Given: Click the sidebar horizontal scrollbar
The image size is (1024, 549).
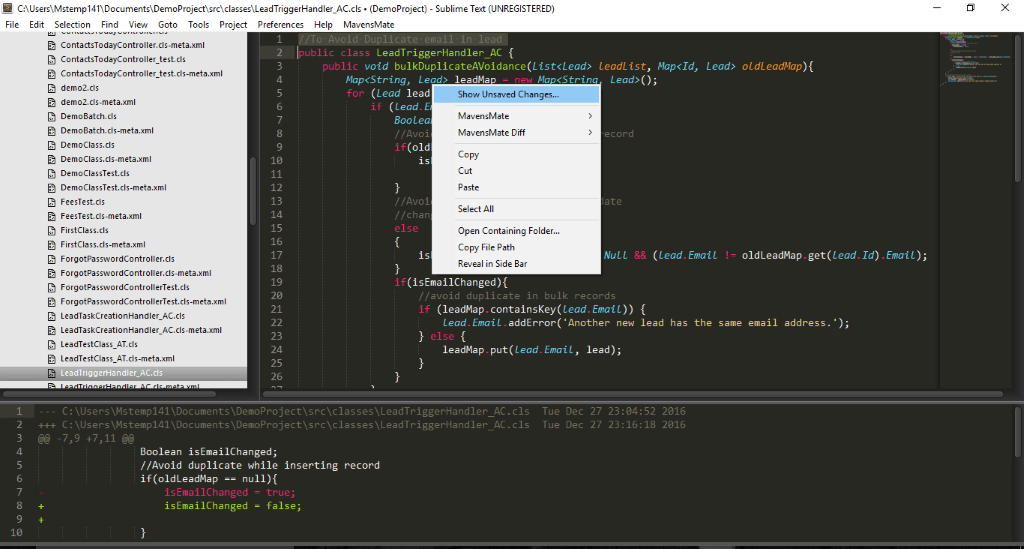Looking at the screenshot, I should coord(109,394).
